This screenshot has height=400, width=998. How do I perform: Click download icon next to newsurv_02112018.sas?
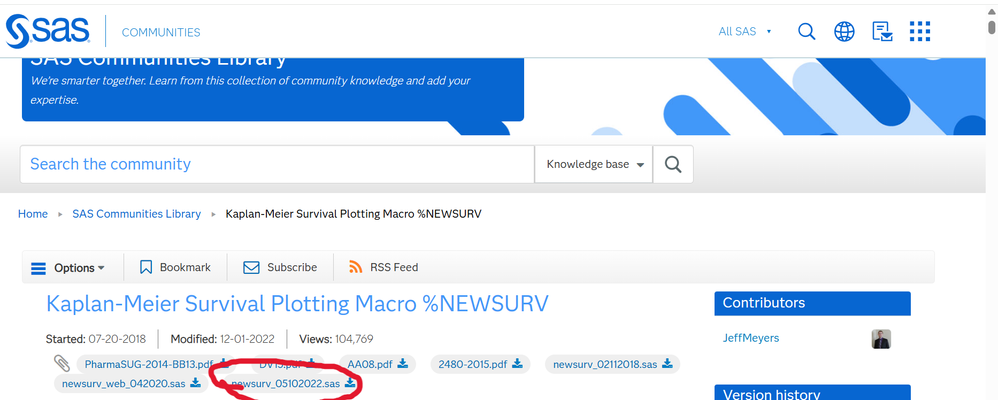click(667, 364)
